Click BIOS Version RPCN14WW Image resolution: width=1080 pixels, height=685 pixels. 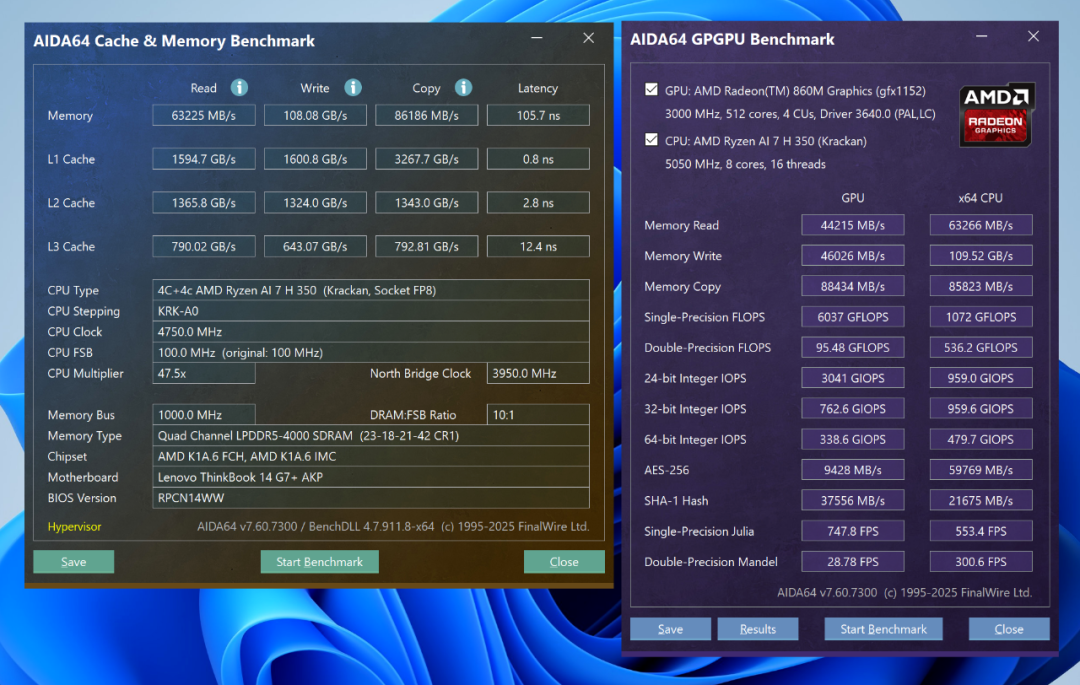tap(371, 498)
